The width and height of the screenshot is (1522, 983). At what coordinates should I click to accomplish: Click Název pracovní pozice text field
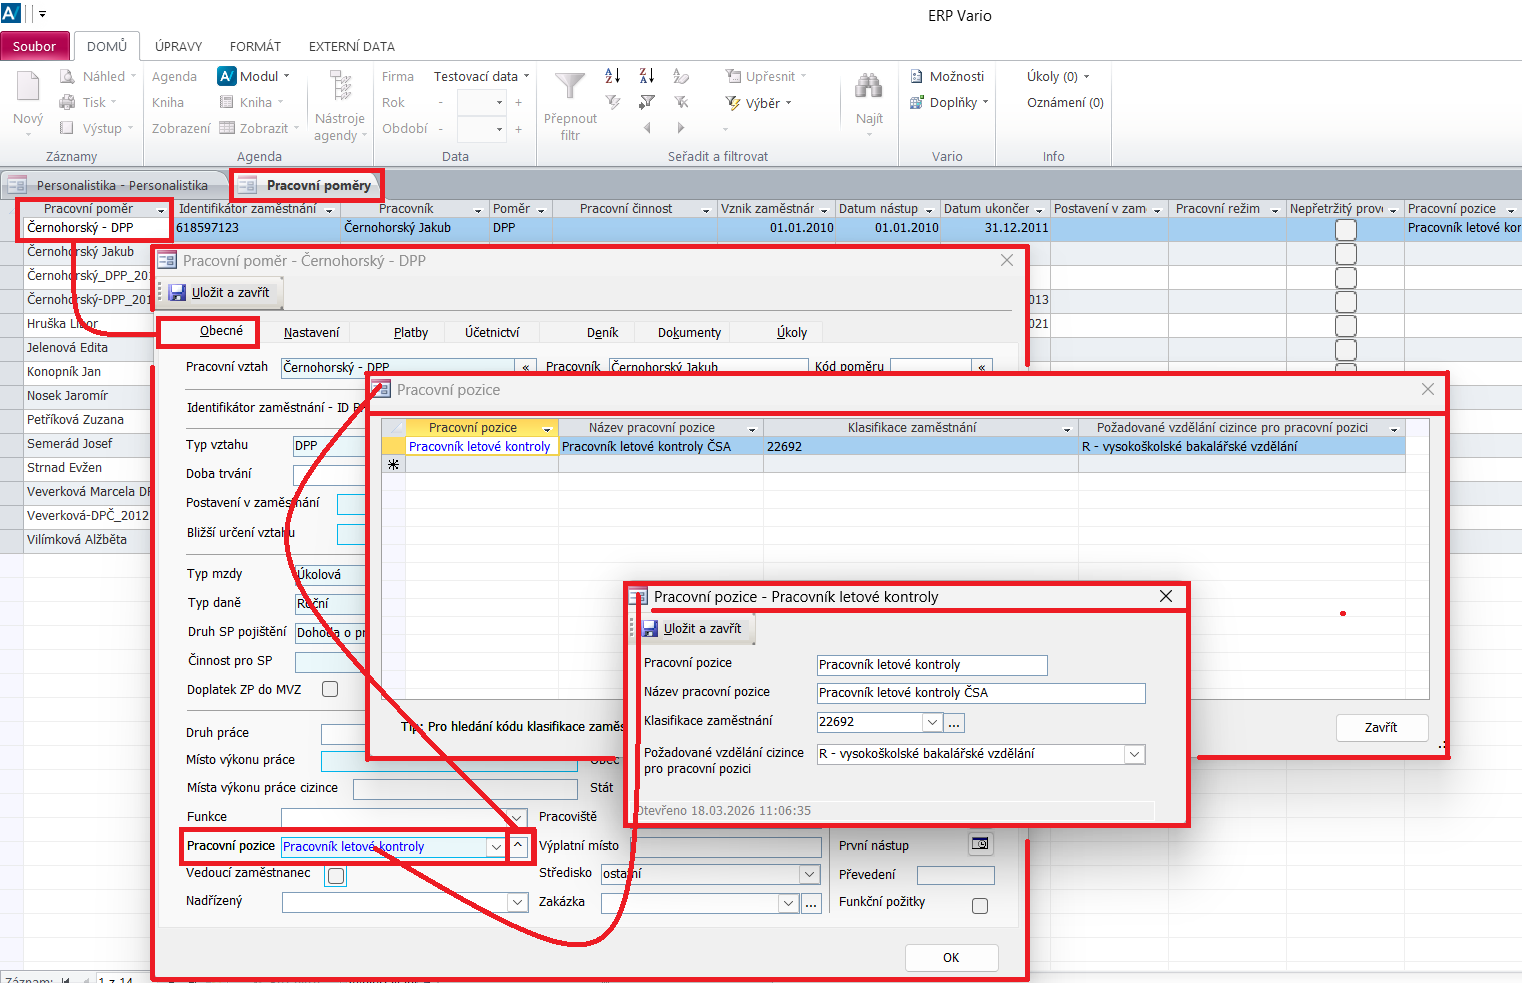[x=980, y=693]
